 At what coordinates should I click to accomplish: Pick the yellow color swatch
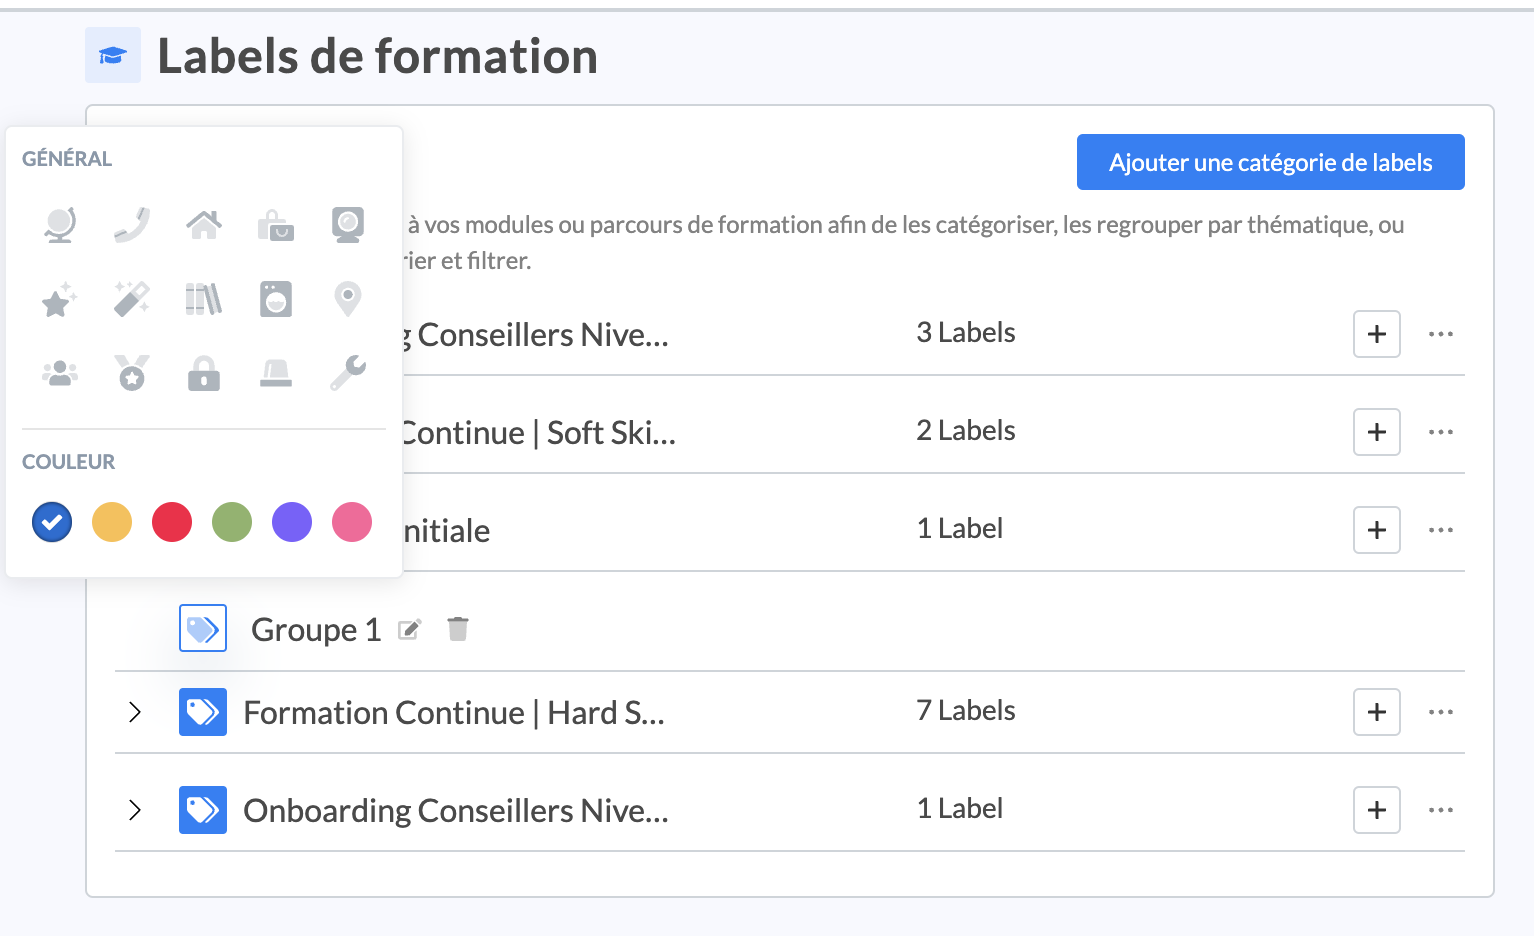[x=112, y=522]
